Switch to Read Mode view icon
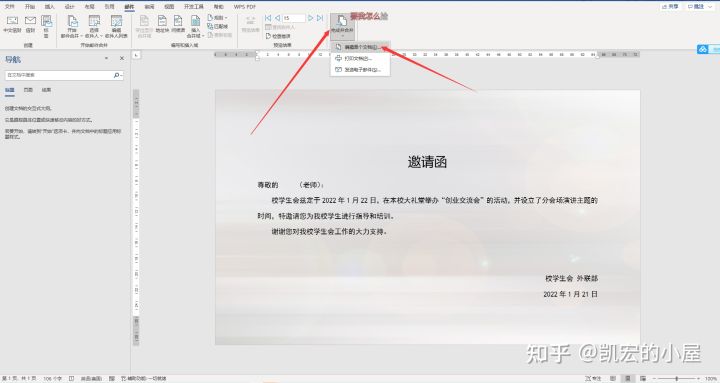 click(613, 378)
